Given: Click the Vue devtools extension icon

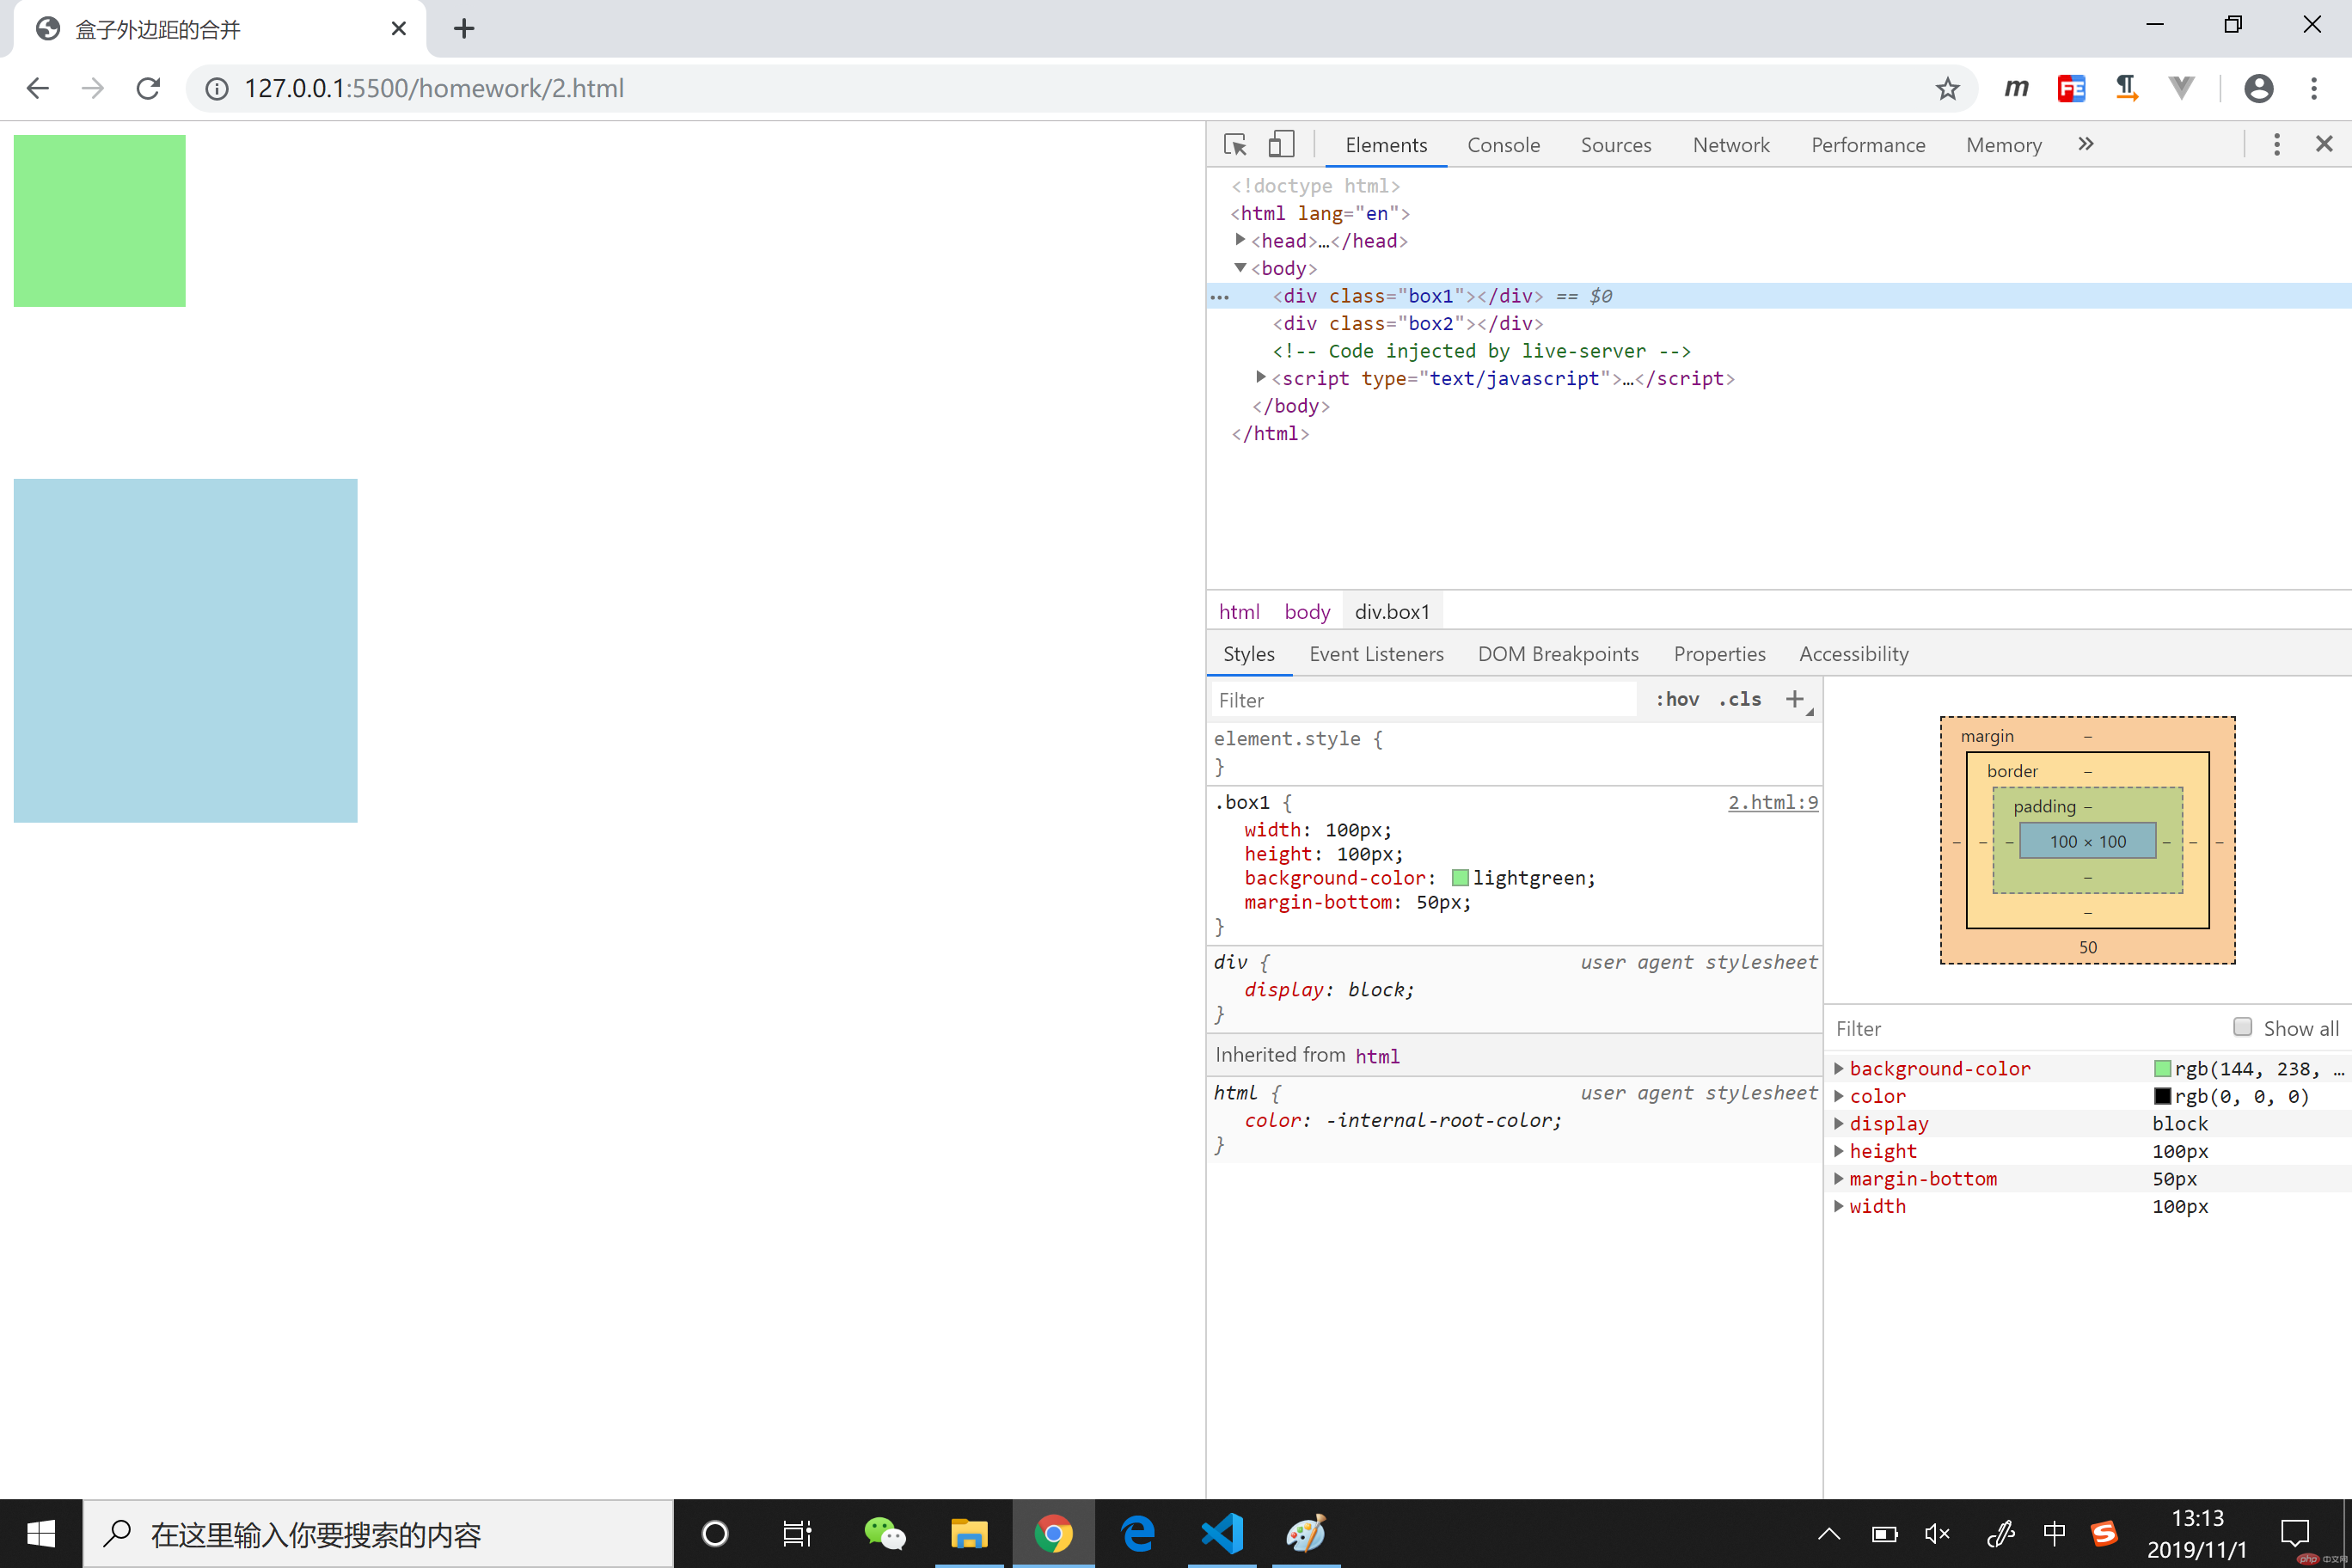Looking at the screenshot, I should pos(2181,88).
